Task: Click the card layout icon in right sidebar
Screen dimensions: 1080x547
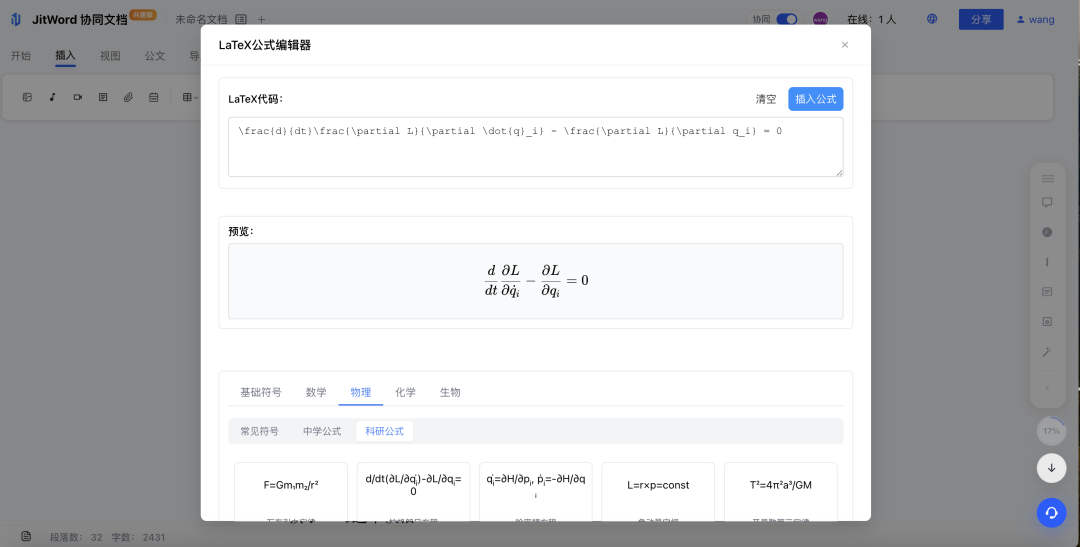Action: [x=1048, y=291]
